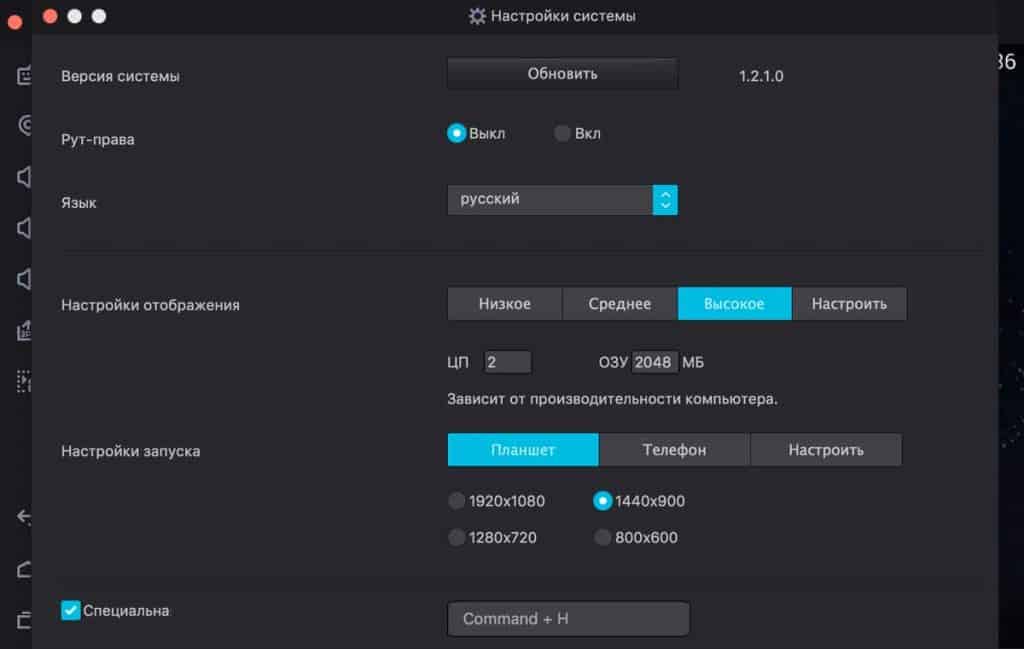
Task: Click the Зависит от производительности компьютера note
Action: [612, 398]
